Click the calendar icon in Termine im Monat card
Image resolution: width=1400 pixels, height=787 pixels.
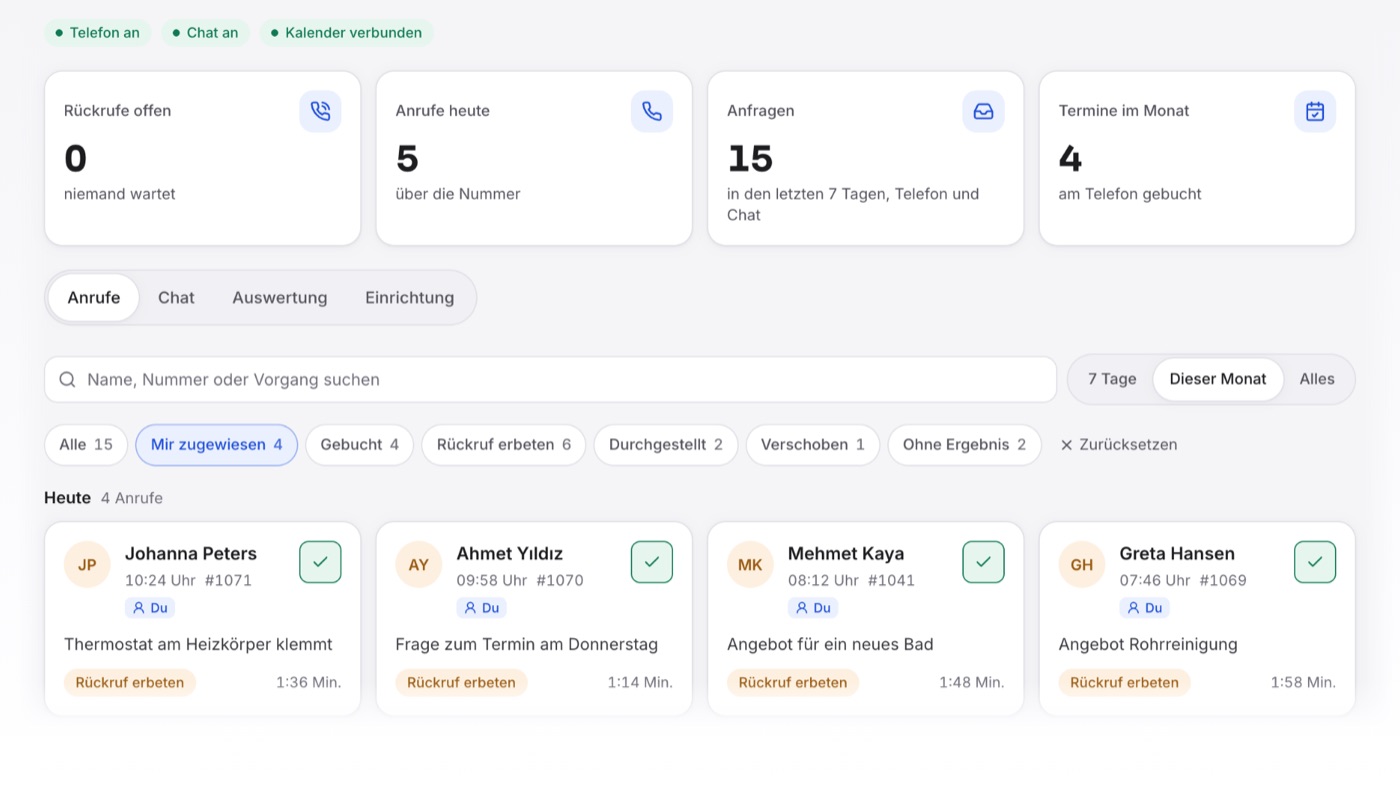pos(1315,111)
